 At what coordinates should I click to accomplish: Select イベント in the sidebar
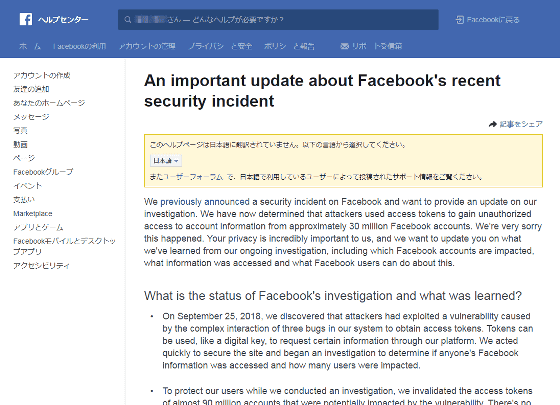click(28, 186)
